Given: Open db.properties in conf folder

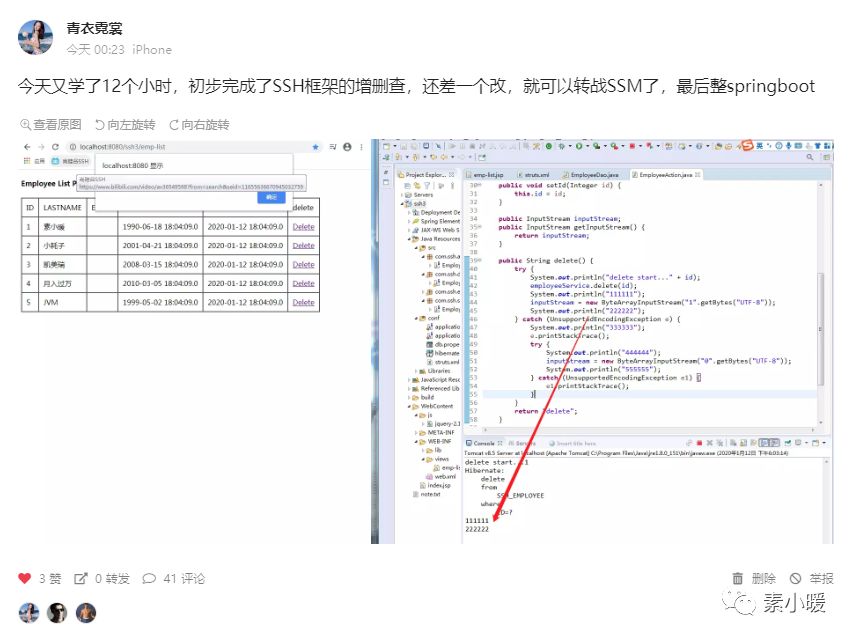Looking at the screenshot, I should [443, 344].
